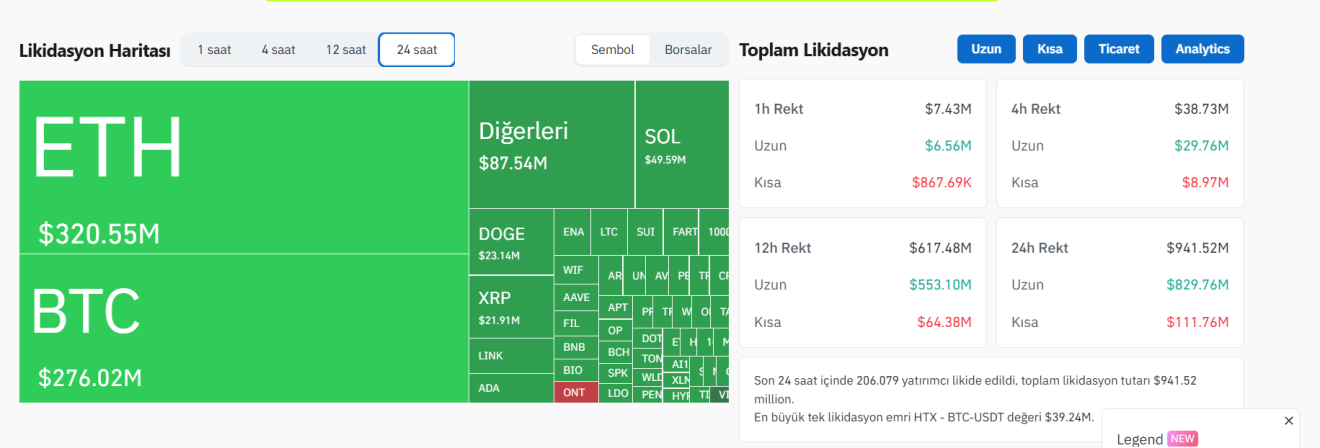Toggle the heatmap view to Sembol

(612, 50)
